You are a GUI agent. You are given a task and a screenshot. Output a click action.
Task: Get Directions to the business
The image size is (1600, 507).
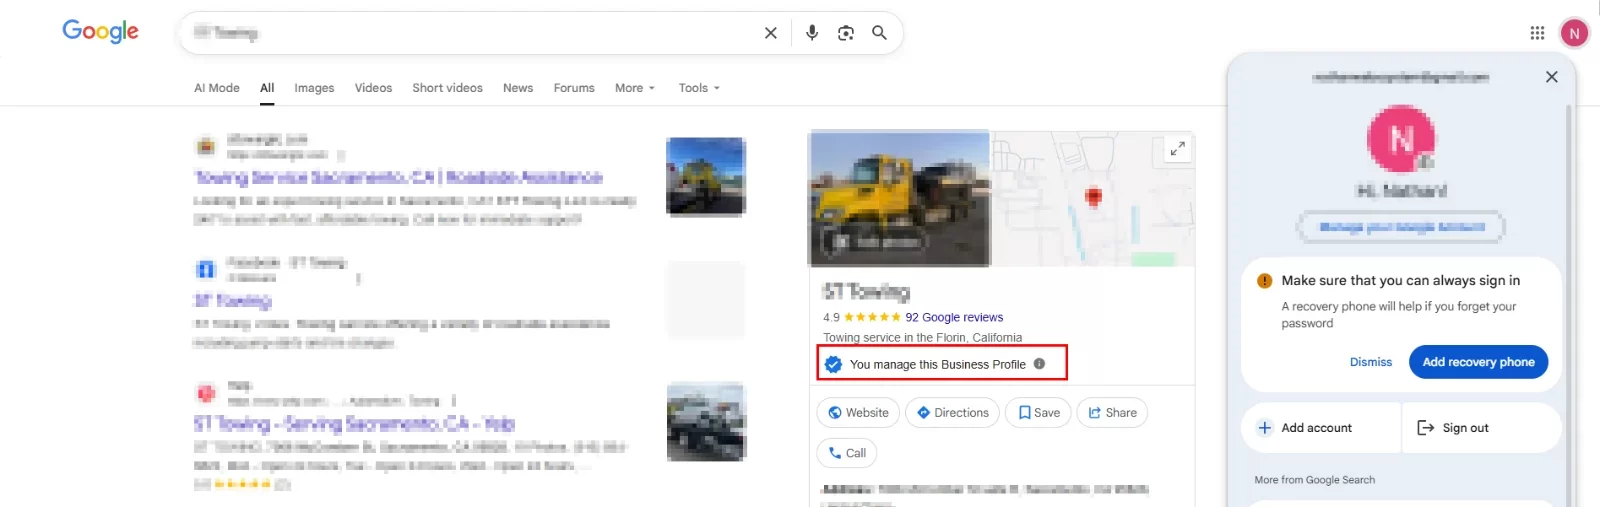pos(952,413)
